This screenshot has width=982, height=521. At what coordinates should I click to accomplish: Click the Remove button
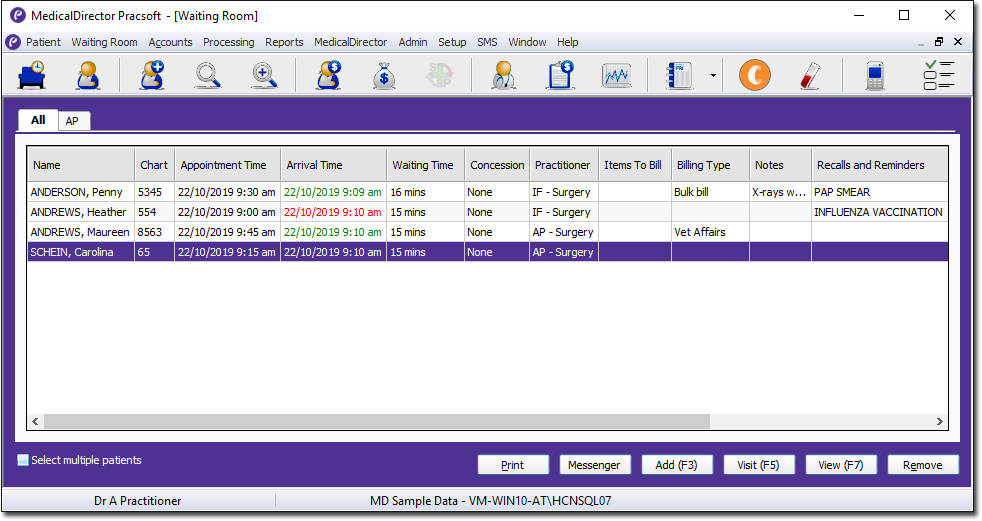[922, 465]
